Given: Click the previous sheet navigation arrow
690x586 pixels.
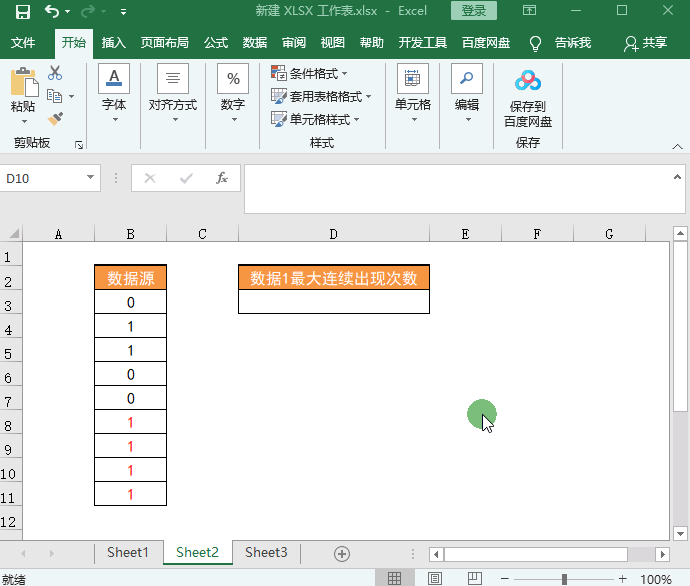Looking at the screenshot, I should [x=23, y=553].
